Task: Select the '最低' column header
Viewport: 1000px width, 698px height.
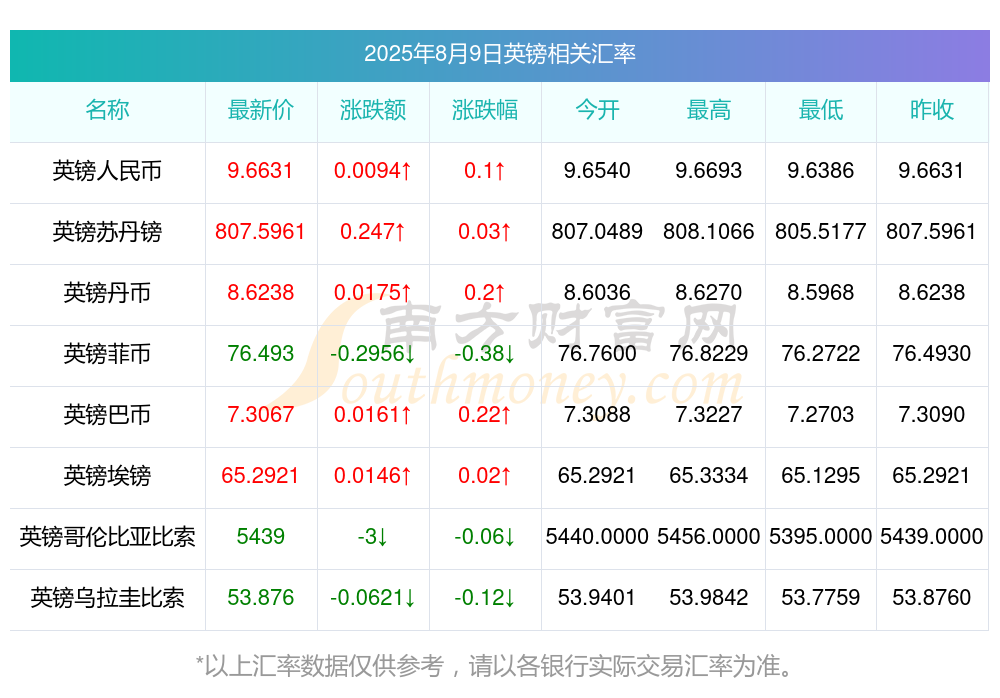Action: [x=821, y=110]
